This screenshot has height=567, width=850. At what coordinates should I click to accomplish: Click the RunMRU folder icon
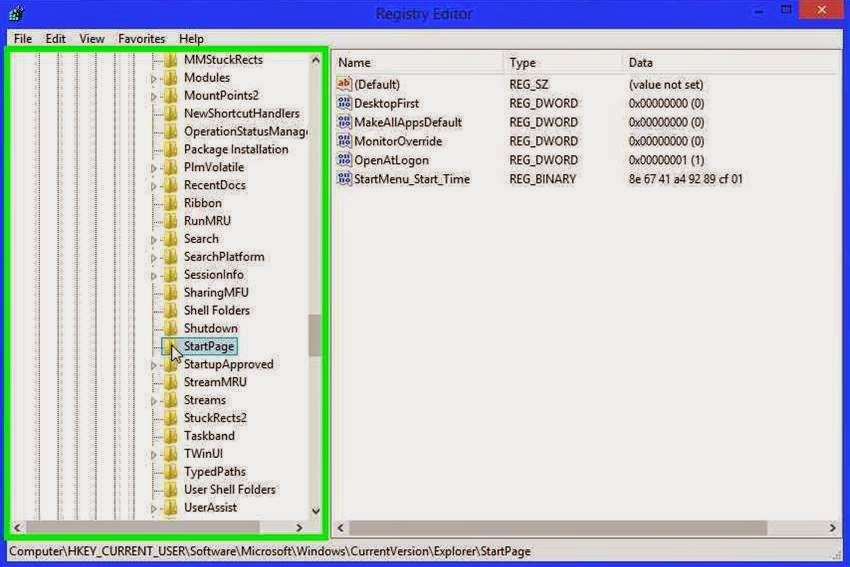pos(171,221)
